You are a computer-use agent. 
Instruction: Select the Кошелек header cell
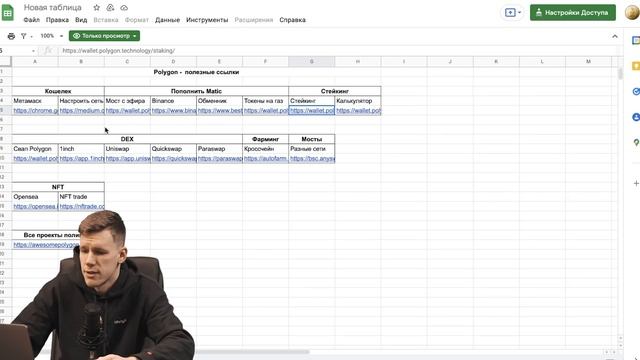coord(58,91)
